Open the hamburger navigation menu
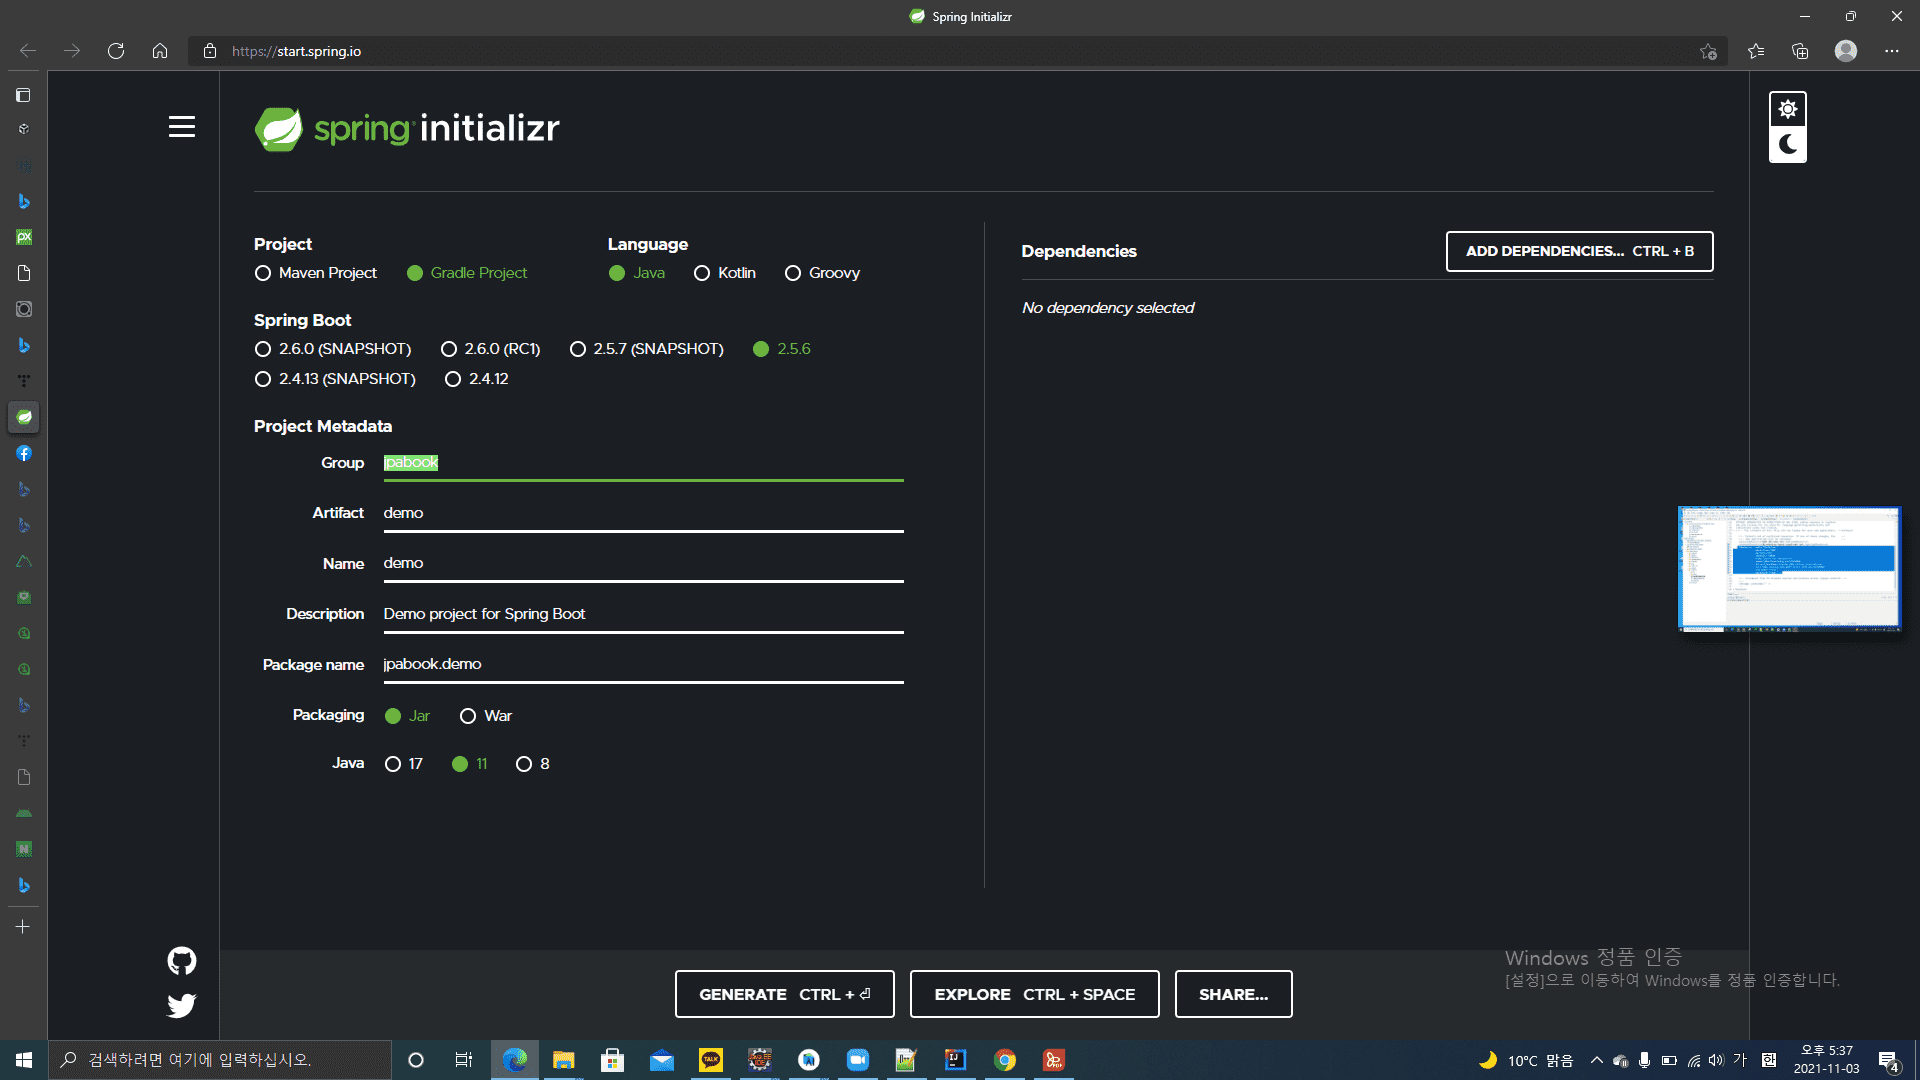 tap(182, 127)
